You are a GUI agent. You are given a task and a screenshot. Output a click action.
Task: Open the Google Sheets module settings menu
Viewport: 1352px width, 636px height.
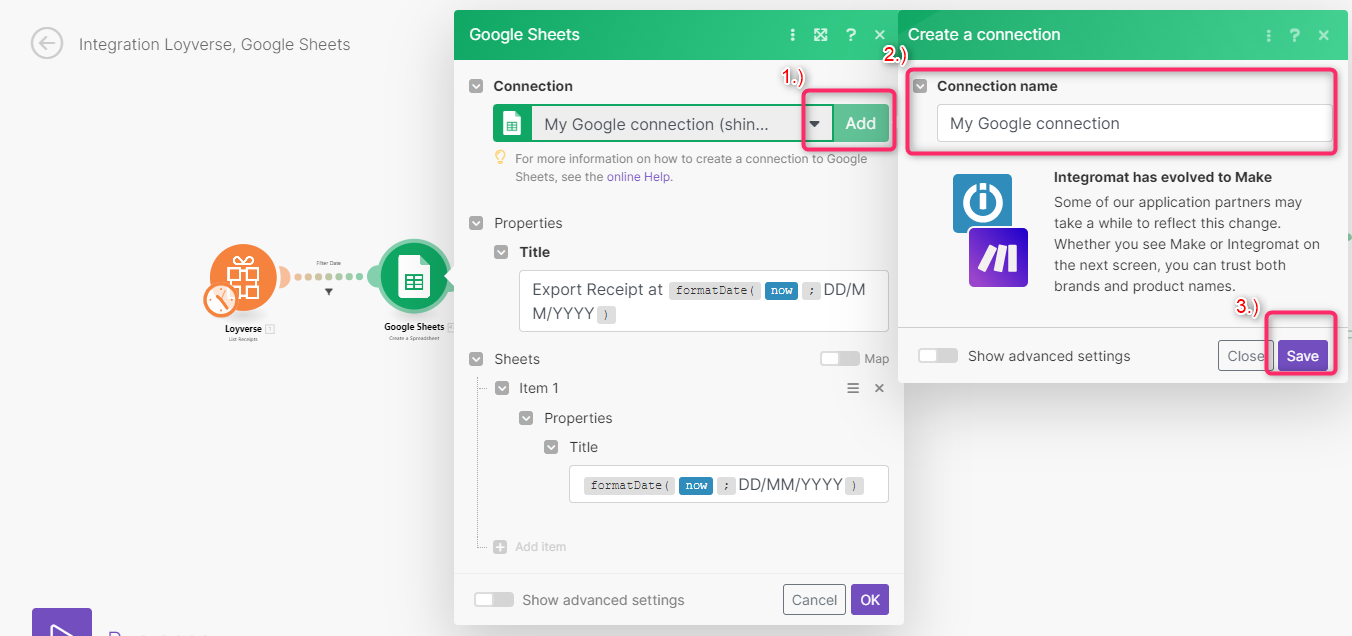tap(793, 34)
